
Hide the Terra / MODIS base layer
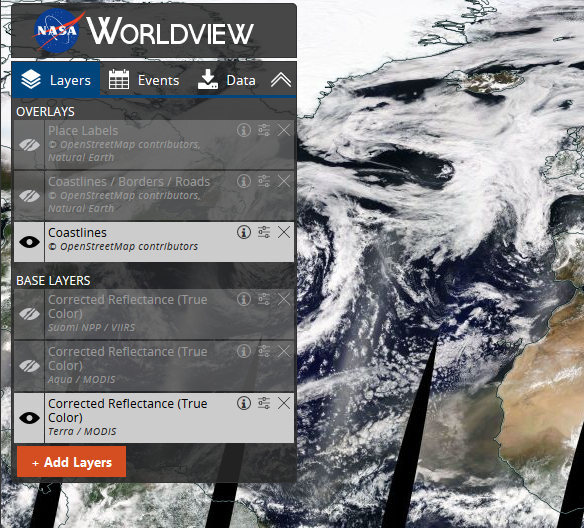(x=29, y=418)
